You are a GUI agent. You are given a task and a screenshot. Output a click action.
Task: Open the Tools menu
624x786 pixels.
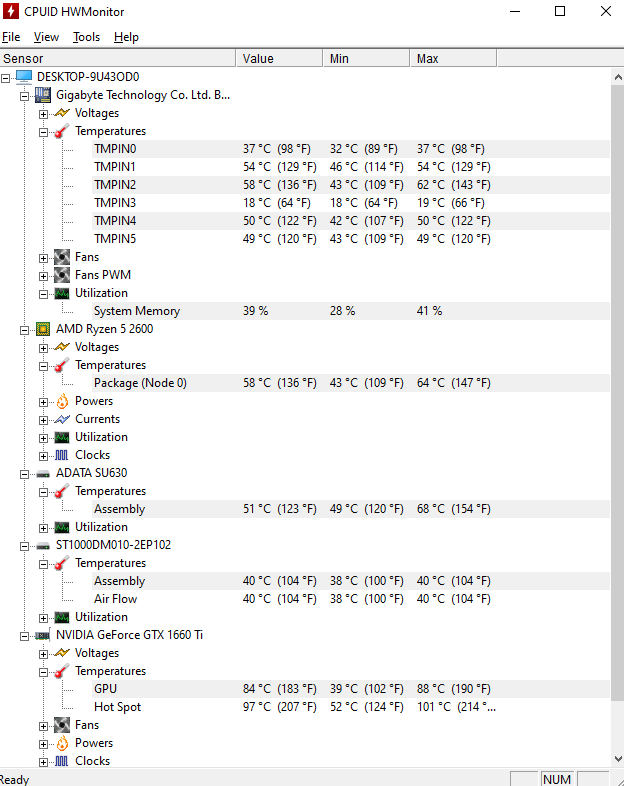point(86,37)
